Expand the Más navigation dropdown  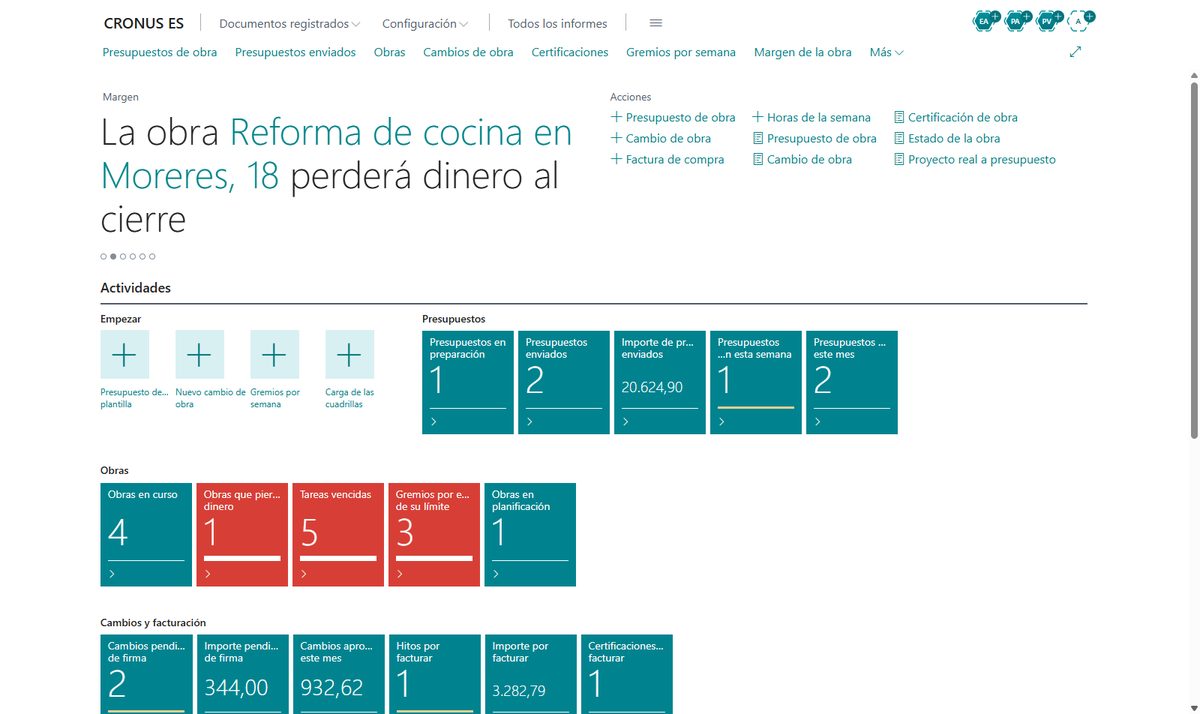pyautogui.click(x=887, y=52)
